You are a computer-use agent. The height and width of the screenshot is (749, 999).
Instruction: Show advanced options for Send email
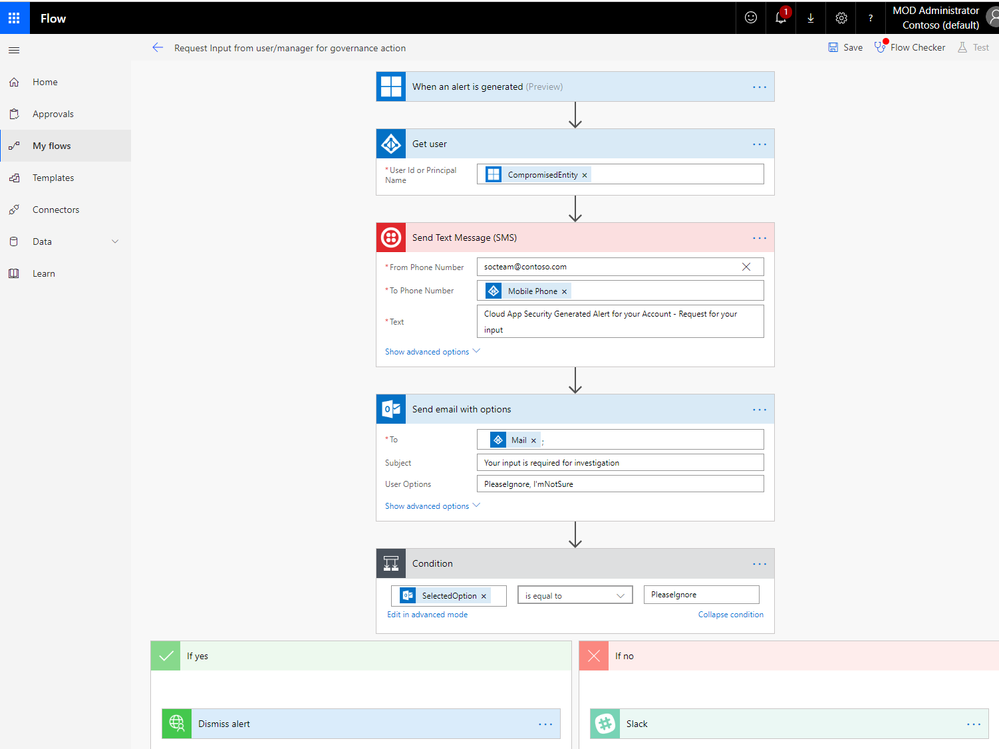(x=432, y=506)
